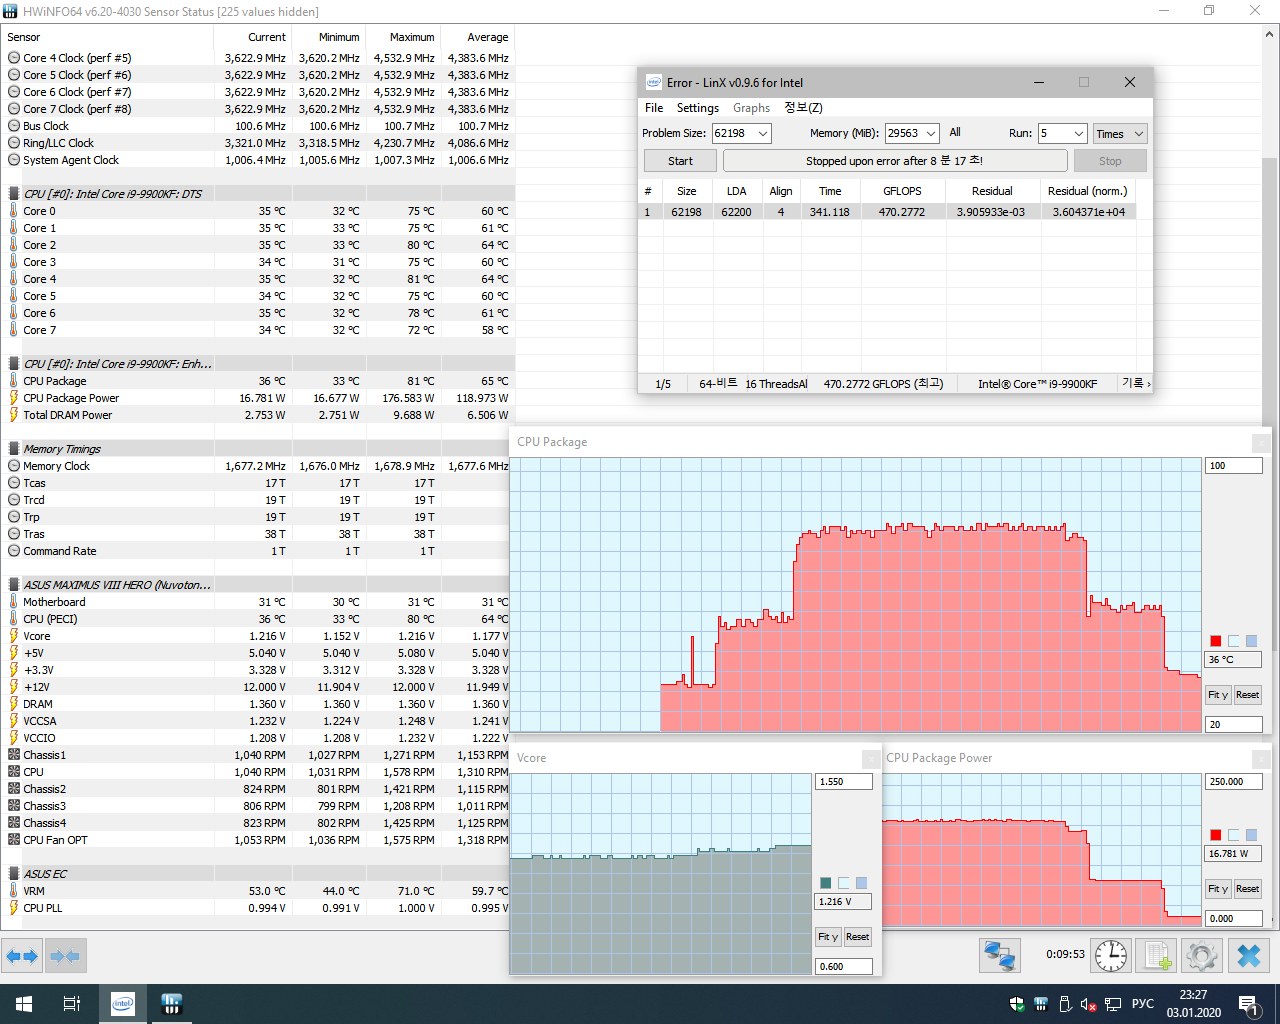Click Reset in CPU Package Power graph
Screen dimensions: 1280x1024
pos(1247,889)
